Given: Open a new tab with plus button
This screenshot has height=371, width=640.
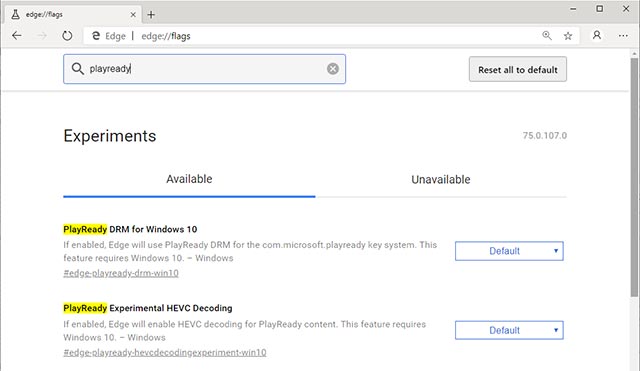Looking at the screenshot, I should coord(151,15).
